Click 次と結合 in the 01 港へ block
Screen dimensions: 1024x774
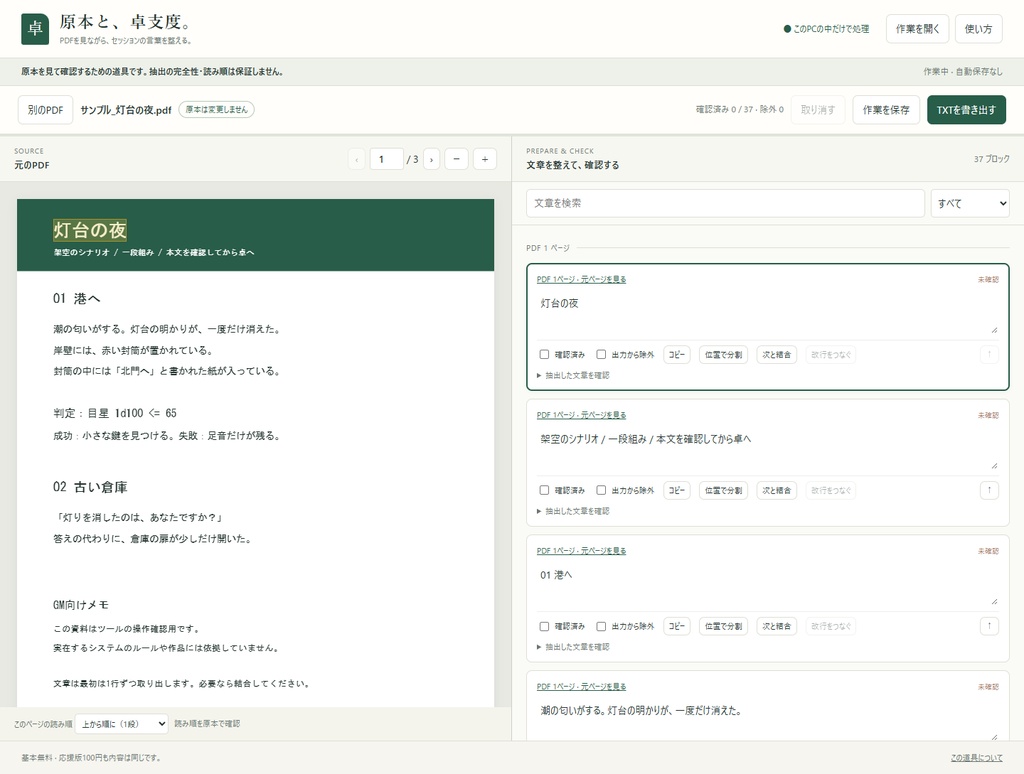click(x=776, y=626)
